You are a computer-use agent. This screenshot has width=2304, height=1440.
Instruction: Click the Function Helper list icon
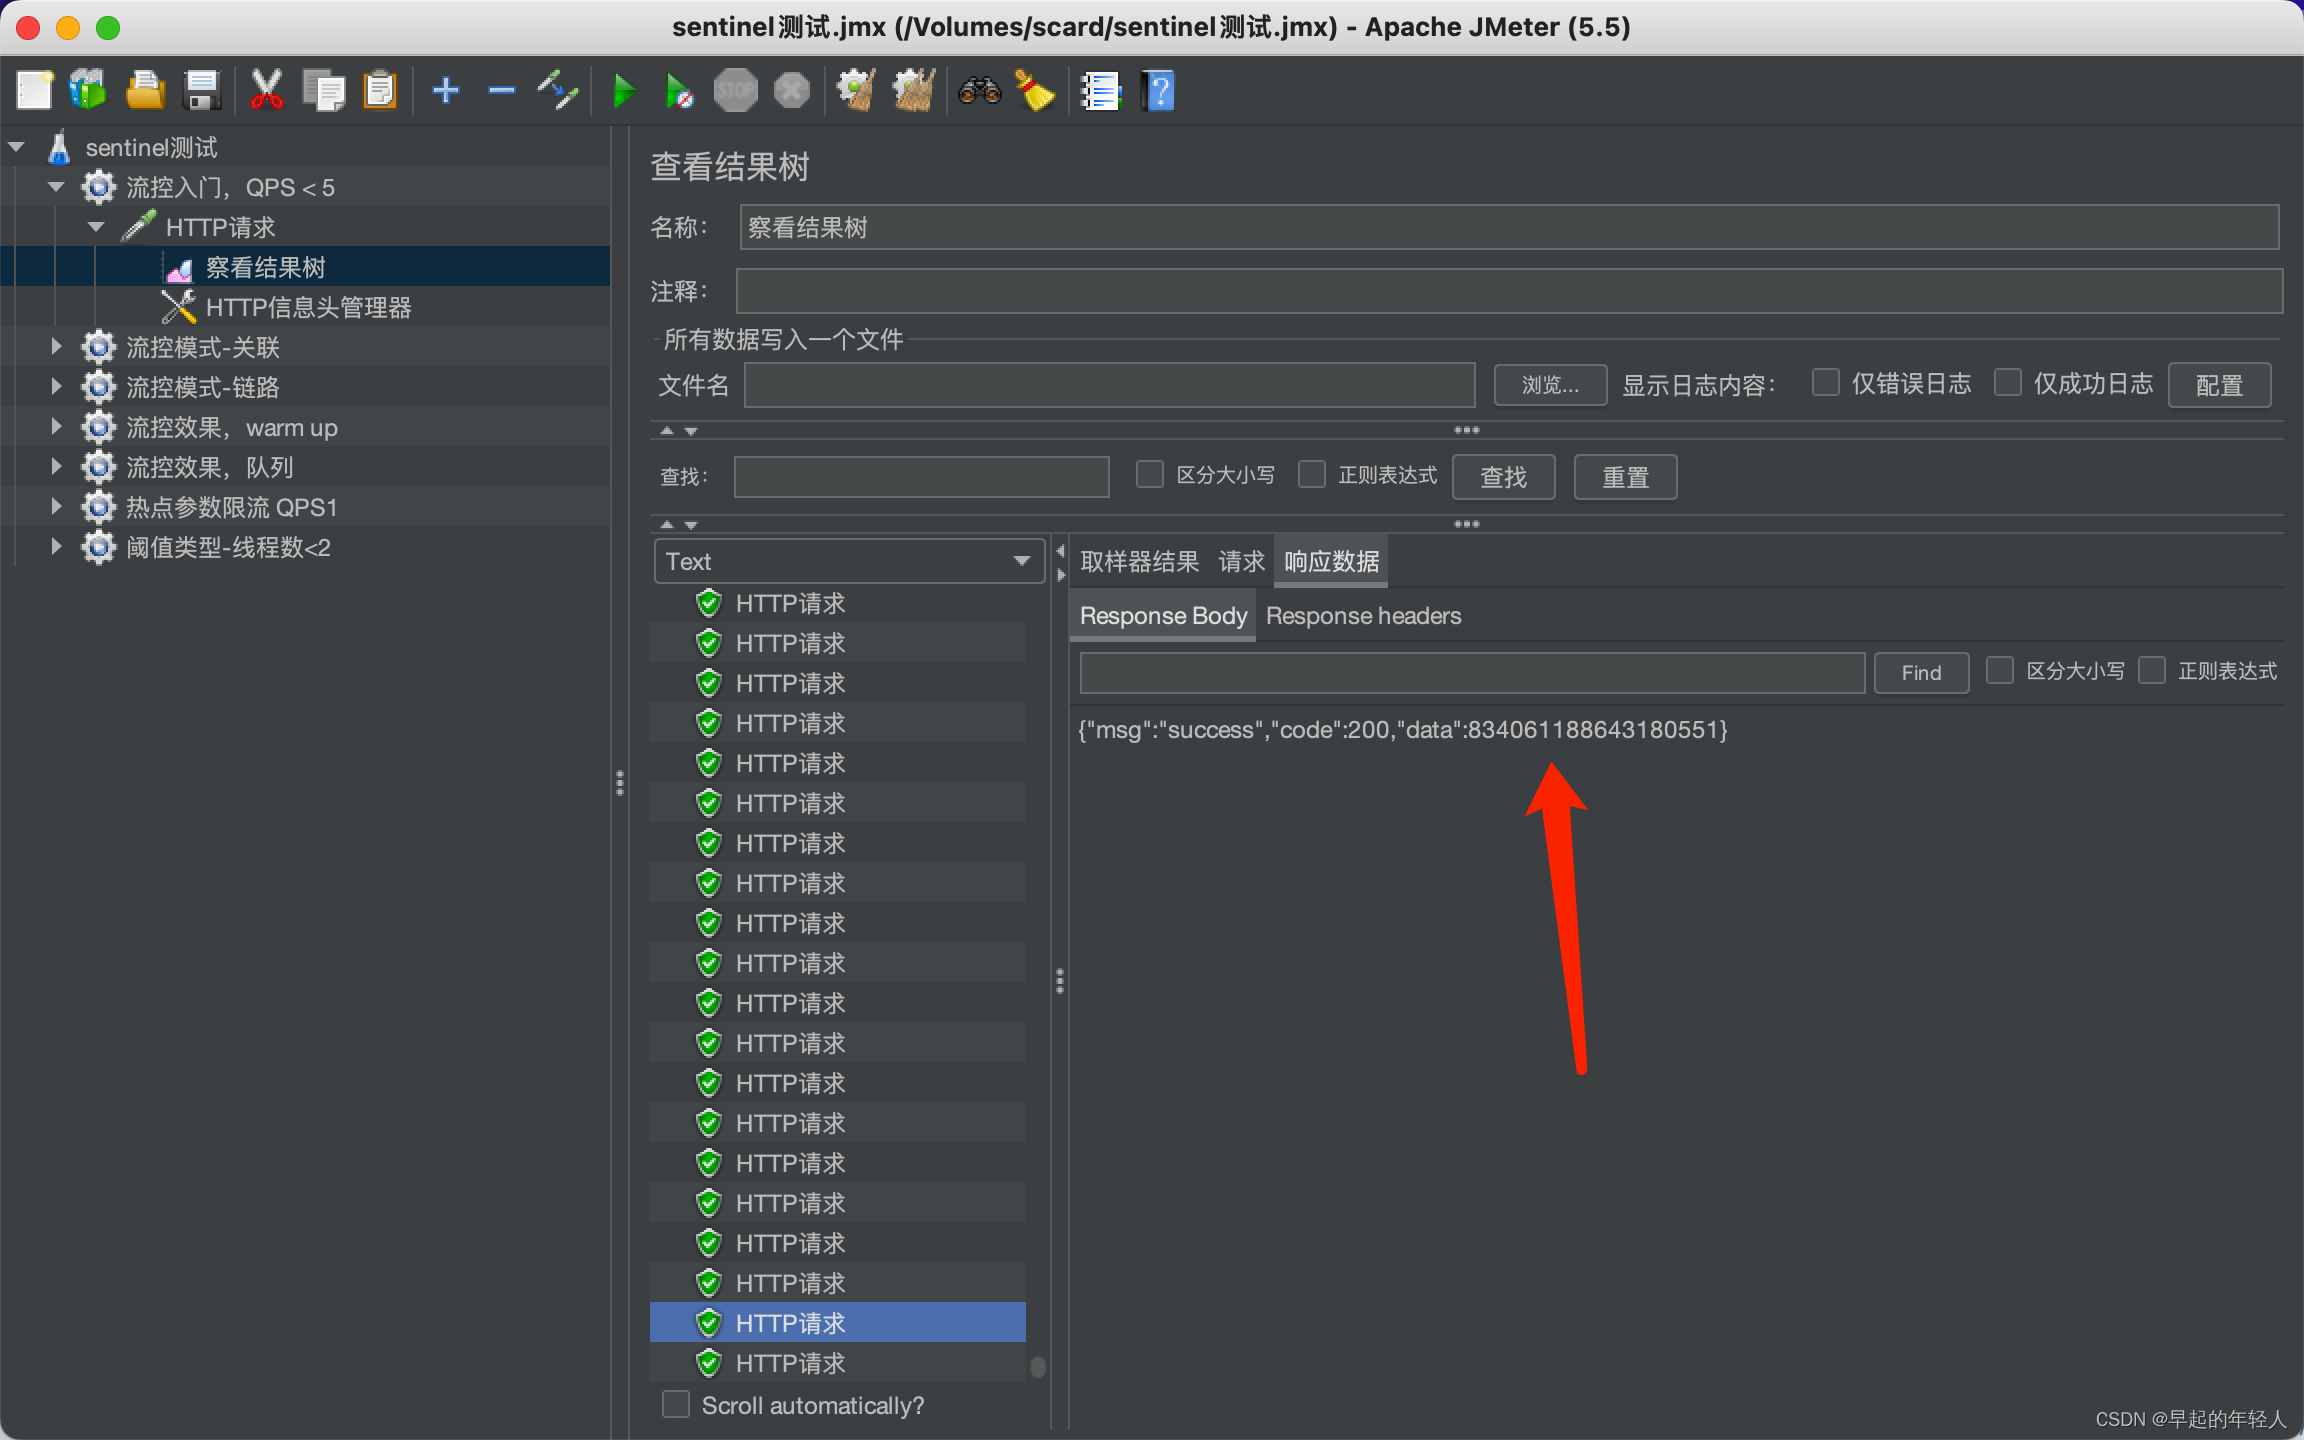[x=1100, y=91]
